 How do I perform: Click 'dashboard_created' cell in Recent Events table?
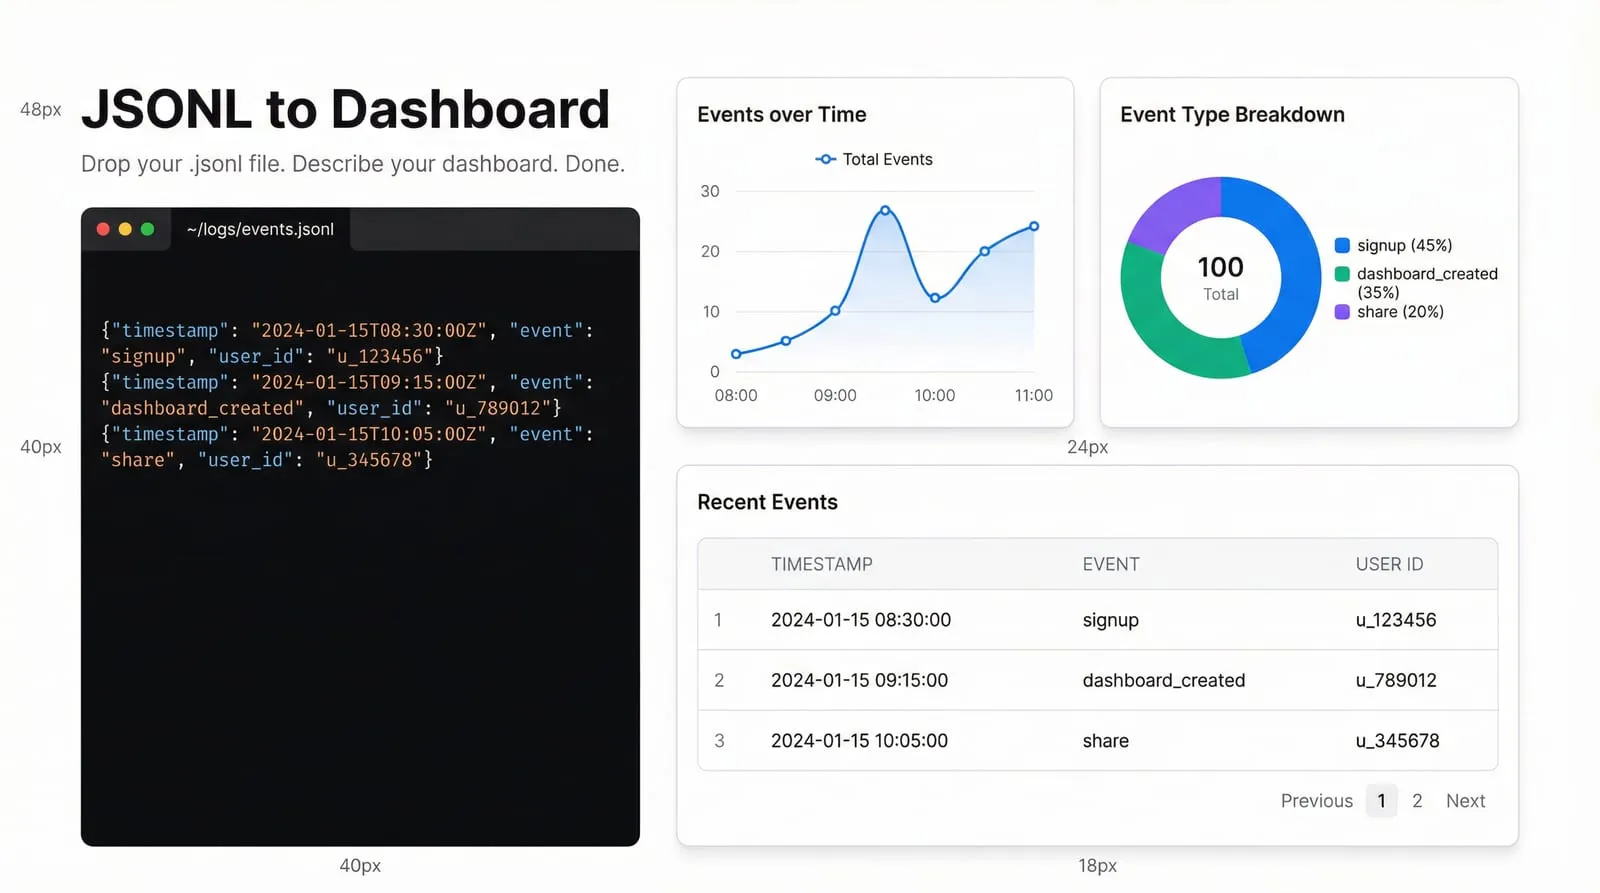point(1164,680)
